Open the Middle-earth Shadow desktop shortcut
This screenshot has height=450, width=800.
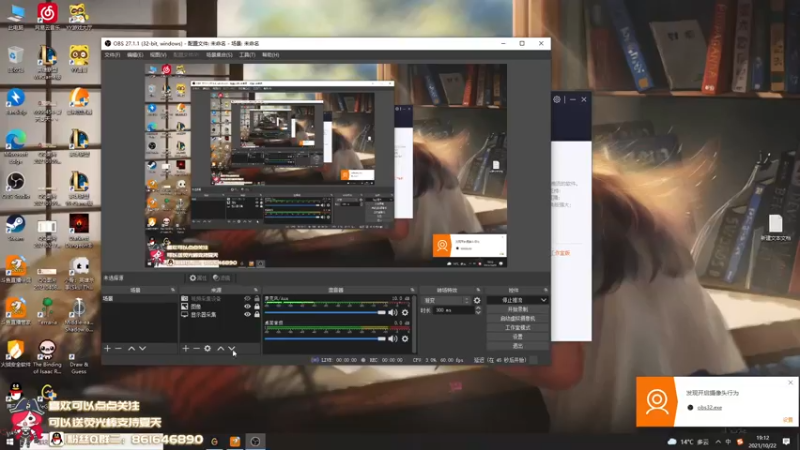click(x=79, y=315)
